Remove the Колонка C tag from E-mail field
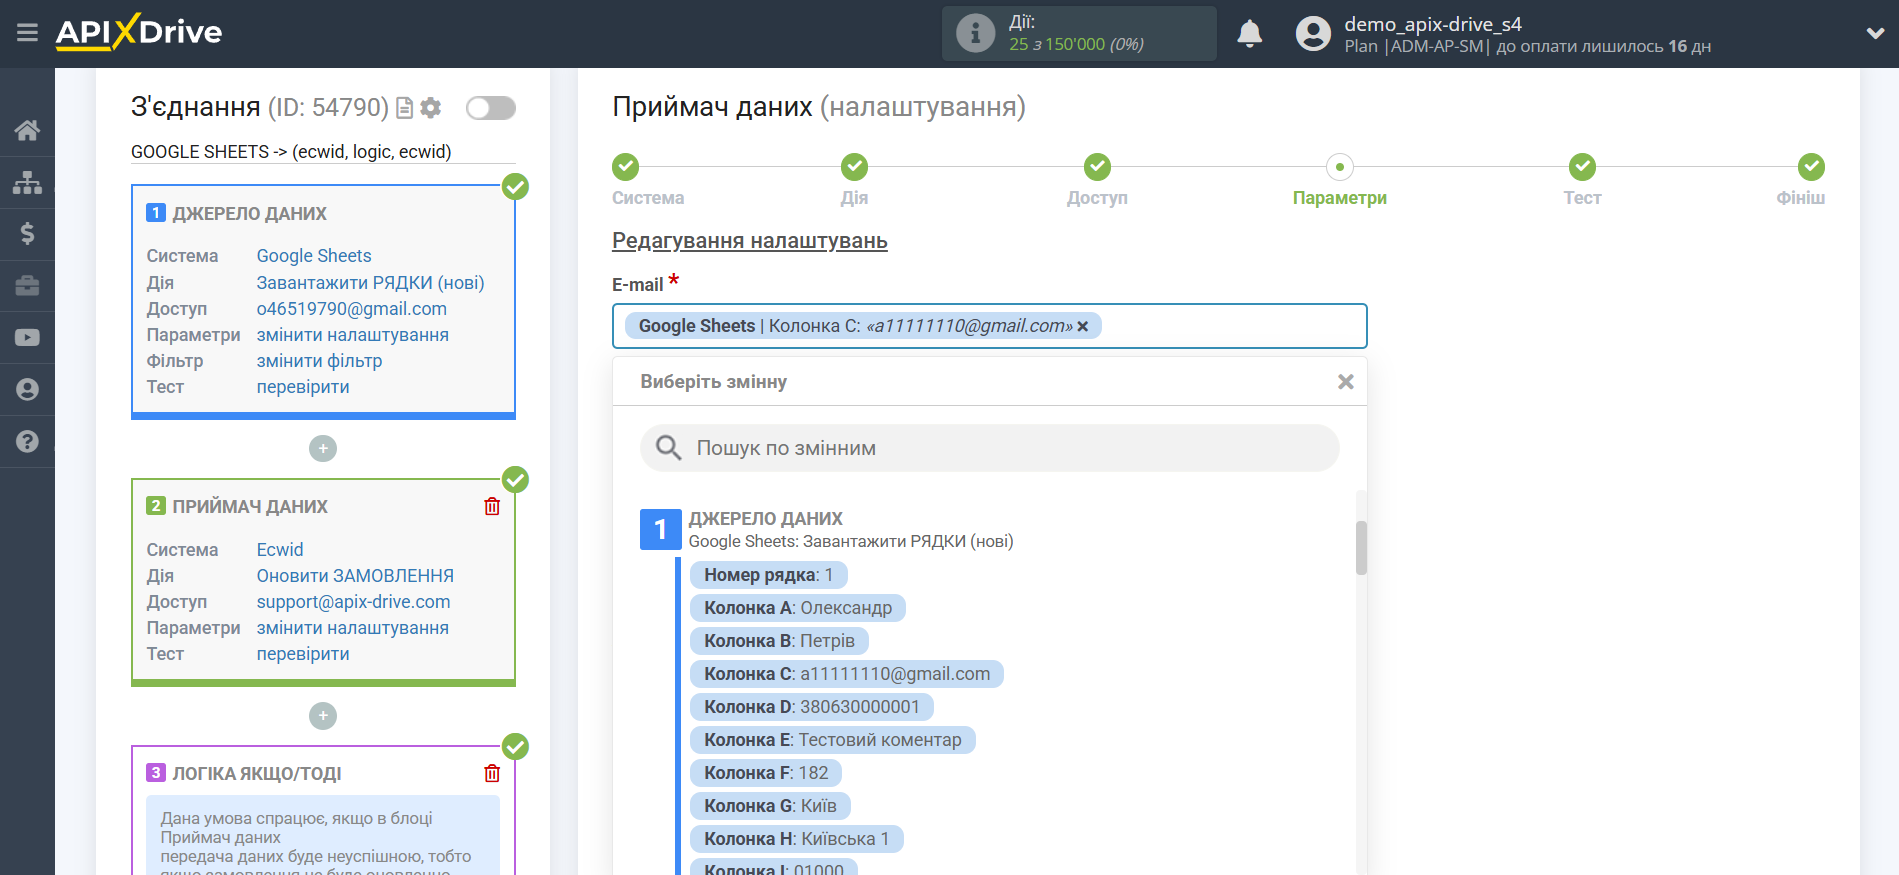This screenshot has height=875, width=1899. [1083, 326]
